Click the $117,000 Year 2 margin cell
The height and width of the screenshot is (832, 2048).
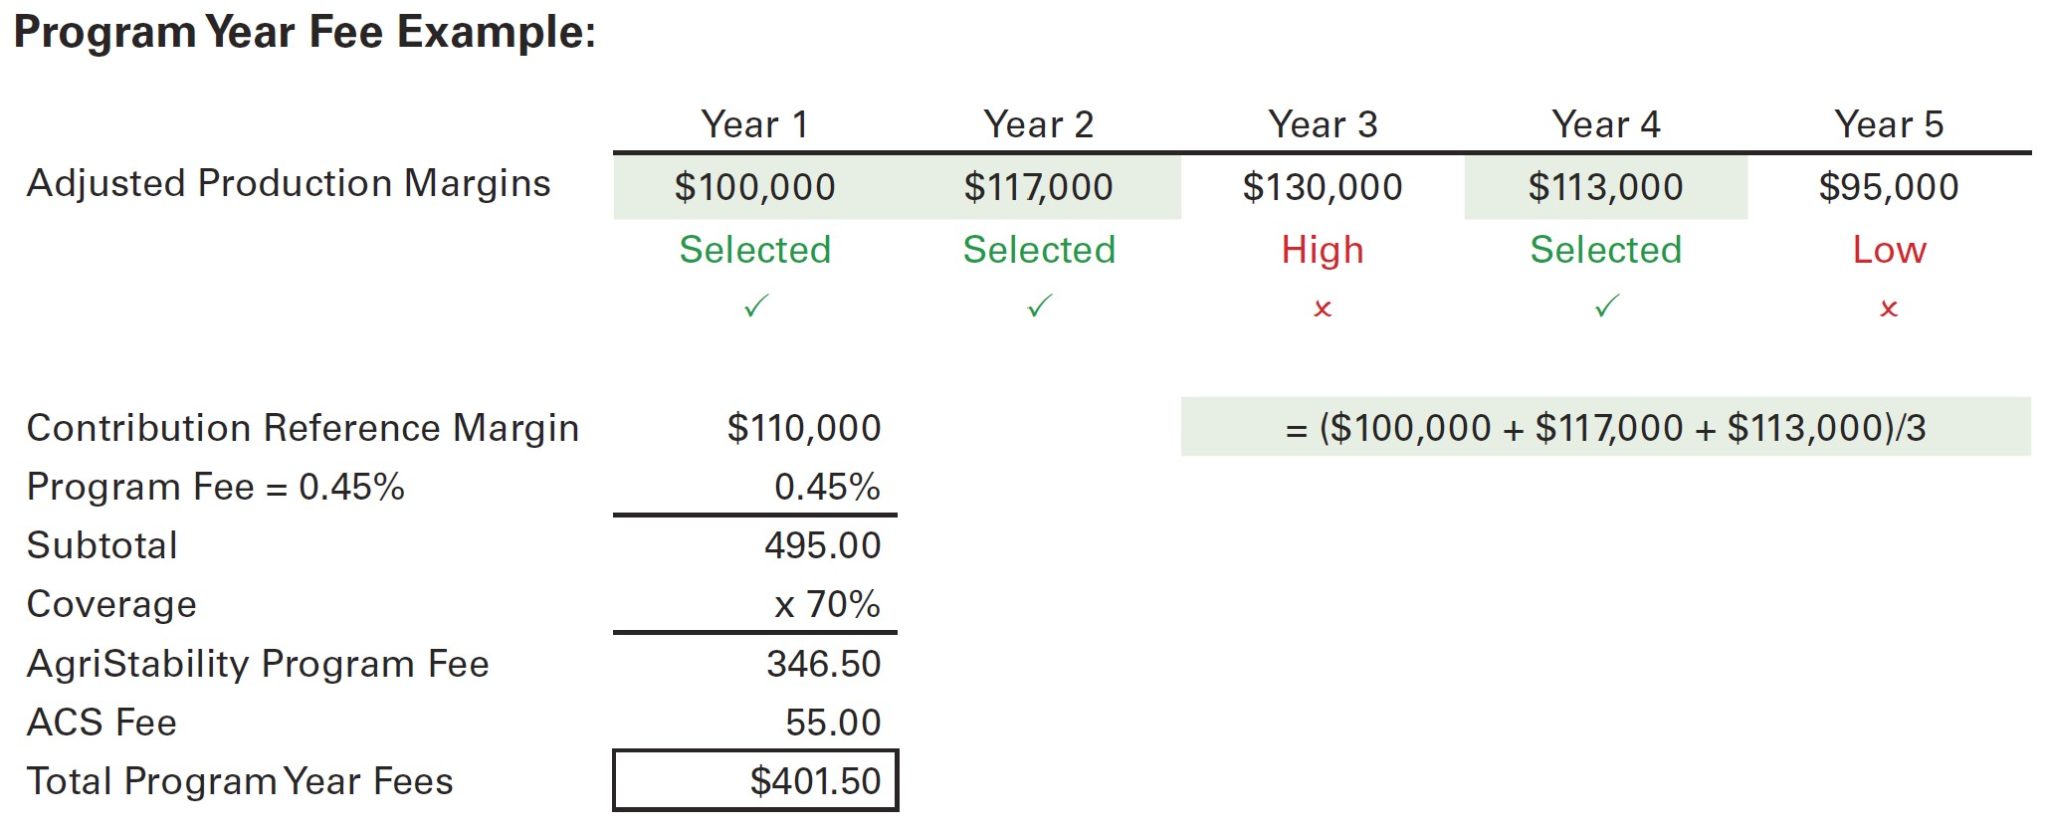[1039, 187]
